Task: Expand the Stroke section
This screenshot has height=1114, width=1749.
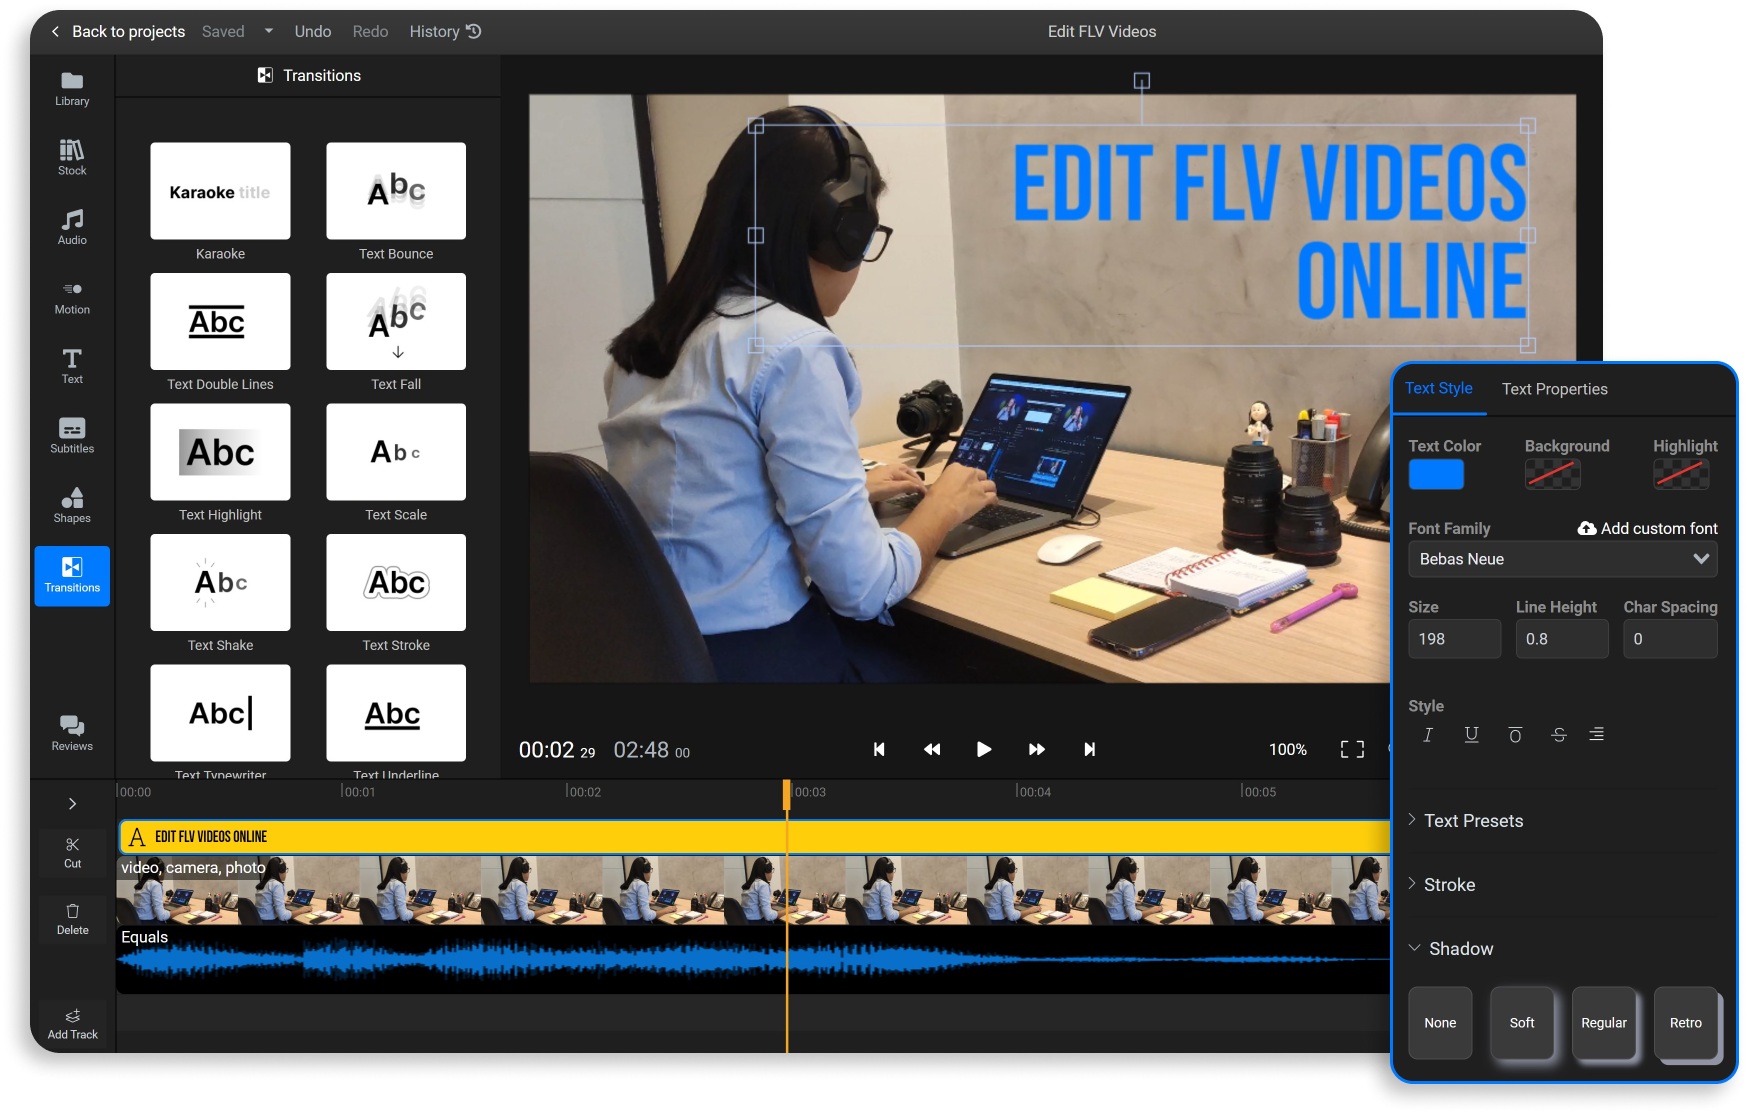Action: 1449,884
